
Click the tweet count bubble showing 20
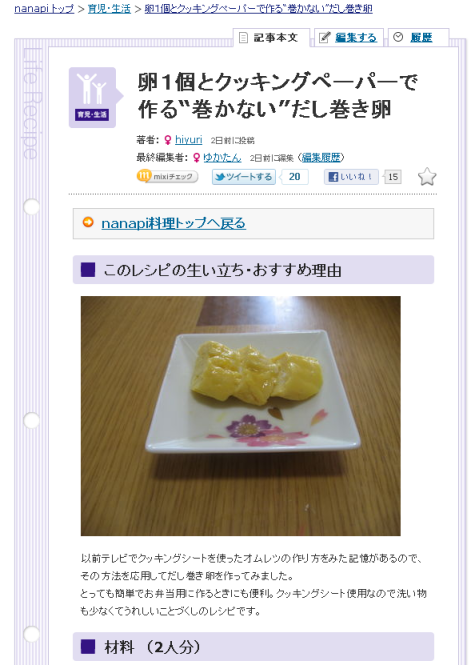tap(295, 176)
